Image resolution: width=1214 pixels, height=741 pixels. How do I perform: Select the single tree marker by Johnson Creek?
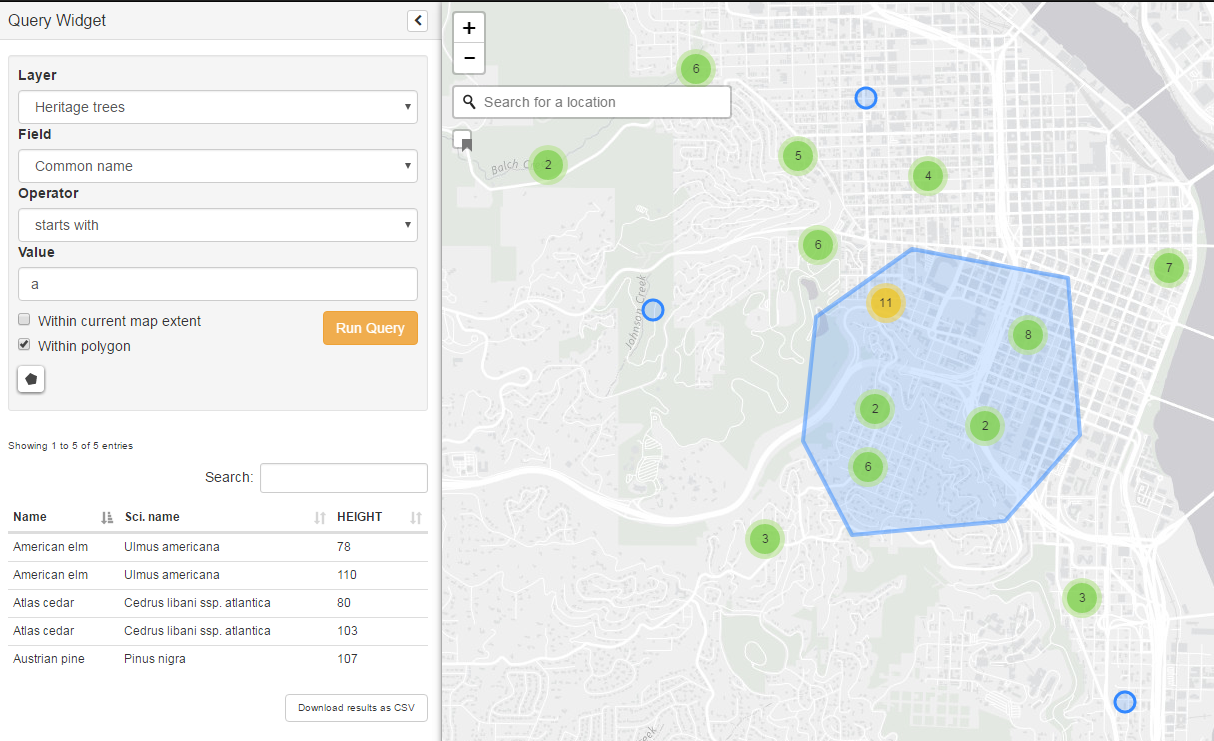pos(653,310)
